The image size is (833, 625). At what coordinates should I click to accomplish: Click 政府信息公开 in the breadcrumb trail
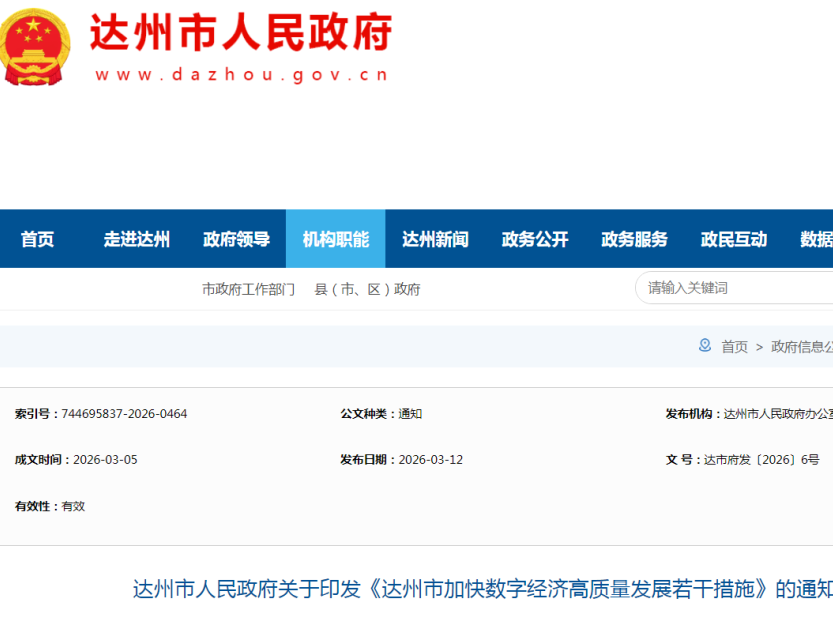801,347
